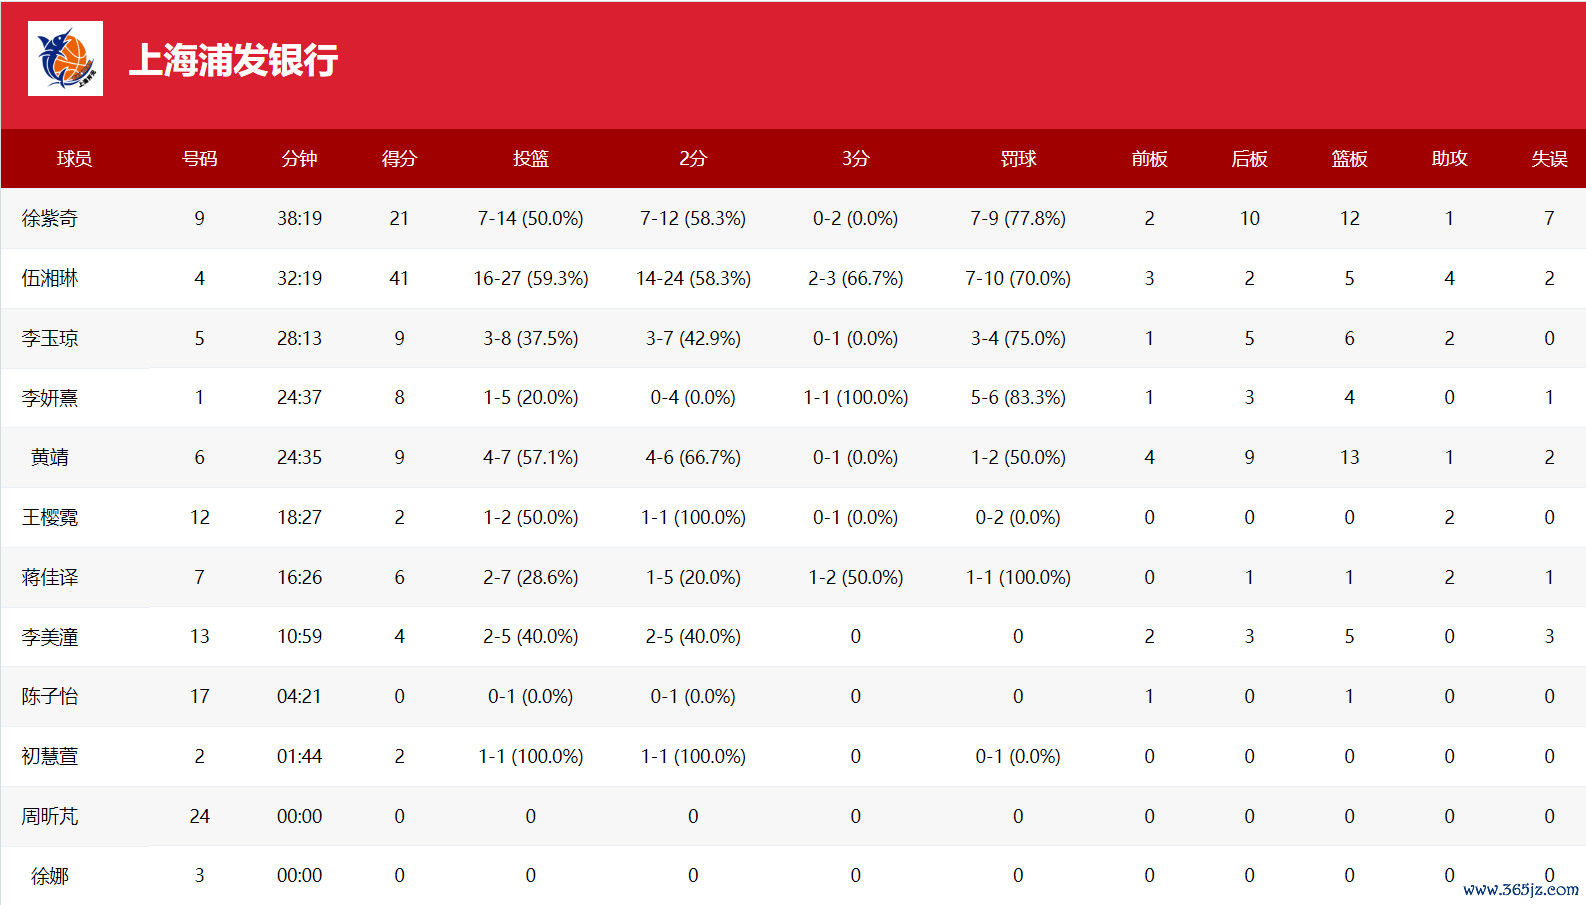Click the www.365jz.com watermark link
Screen dimensions: 1586x905
[x=1521, y=889]
